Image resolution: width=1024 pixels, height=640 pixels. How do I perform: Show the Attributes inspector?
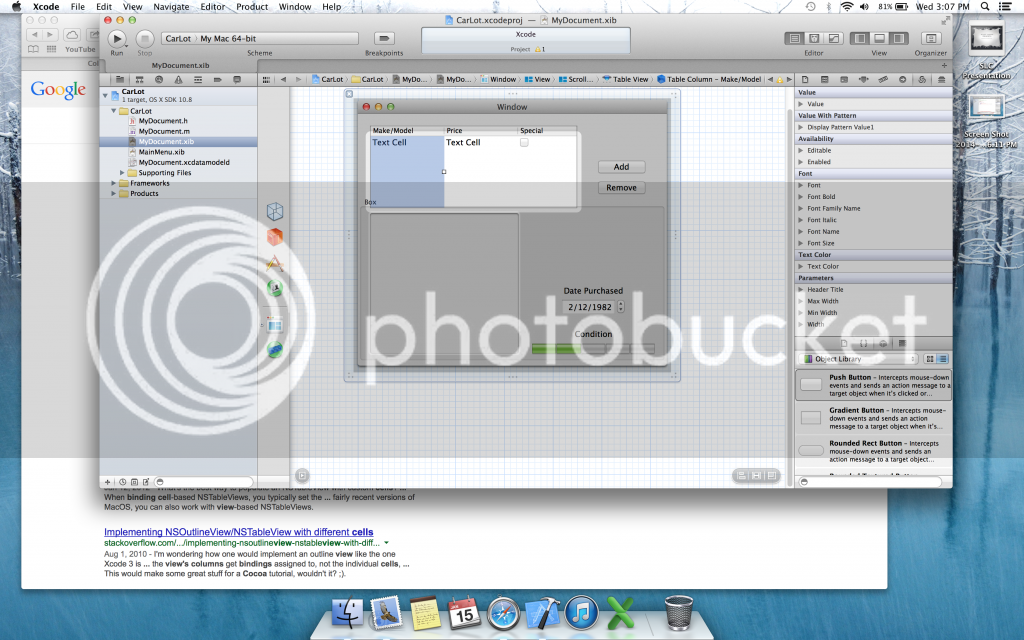point(863,79)
